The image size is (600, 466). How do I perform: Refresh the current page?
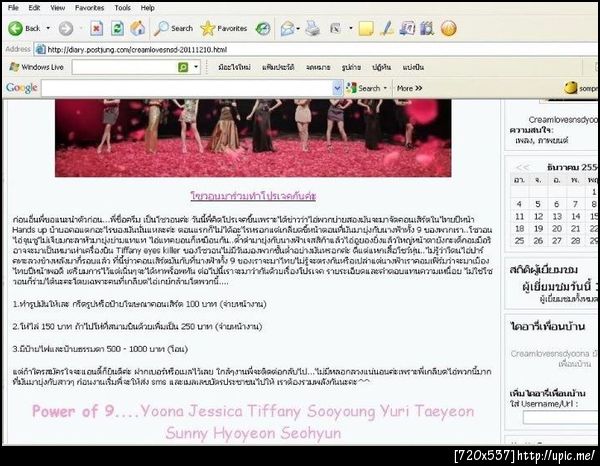click(117, 28)
